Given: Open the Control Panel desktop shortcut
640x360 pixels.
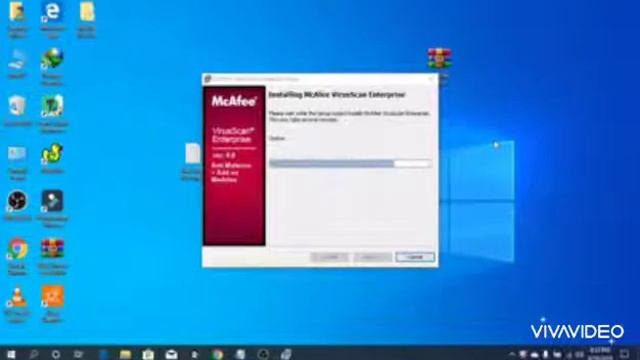Looking at the screenshot, I should tap(17, 162).
